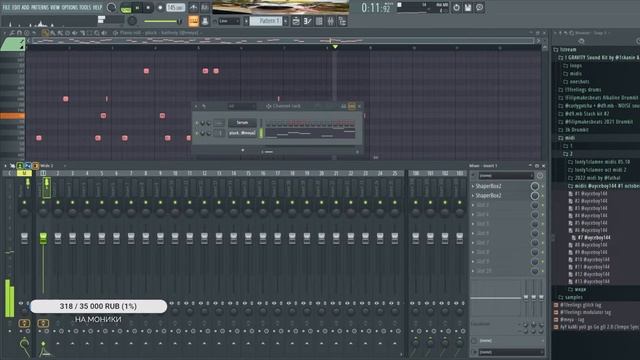Click the selected green Insert 1 fader

click(x=43, y=238)
